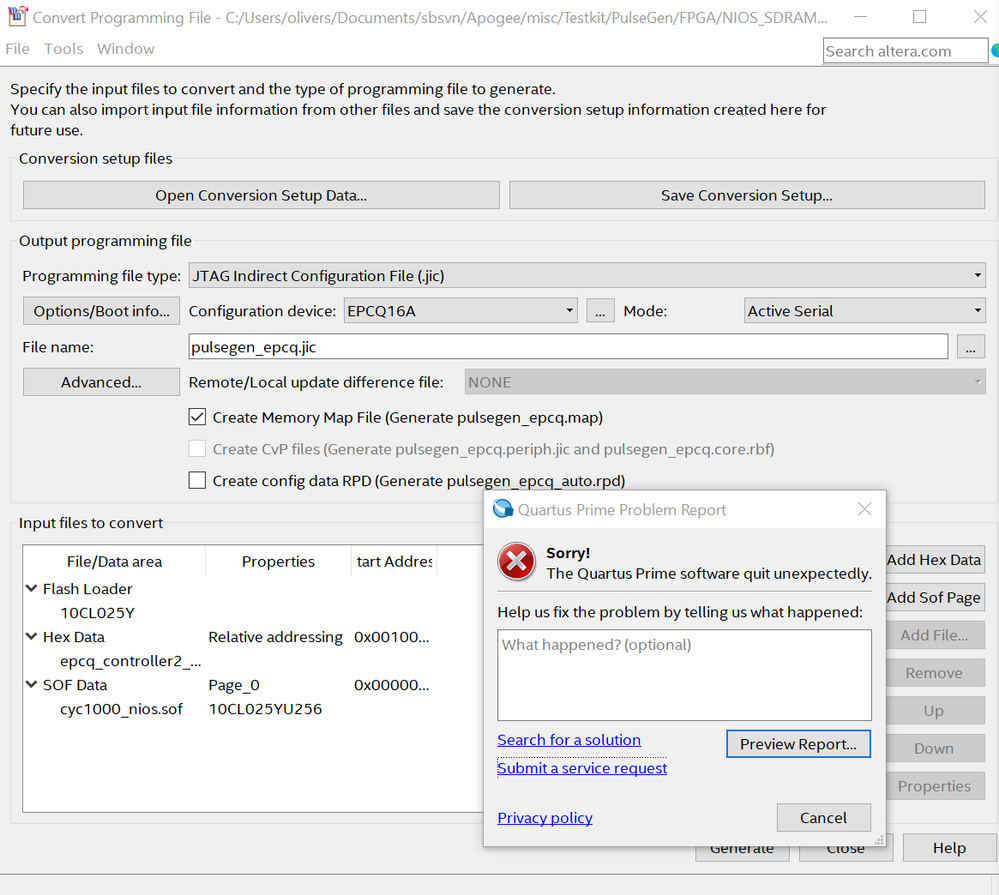Open Submit a service request link

[582, 768]
